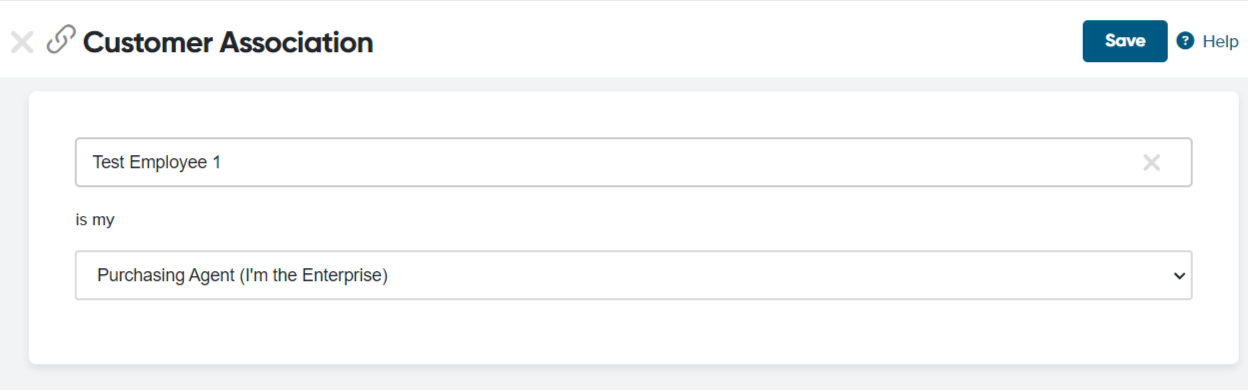Click the chain link icon beside the title
Viewport: 1248px width, 390px height.
pos(61,40)
